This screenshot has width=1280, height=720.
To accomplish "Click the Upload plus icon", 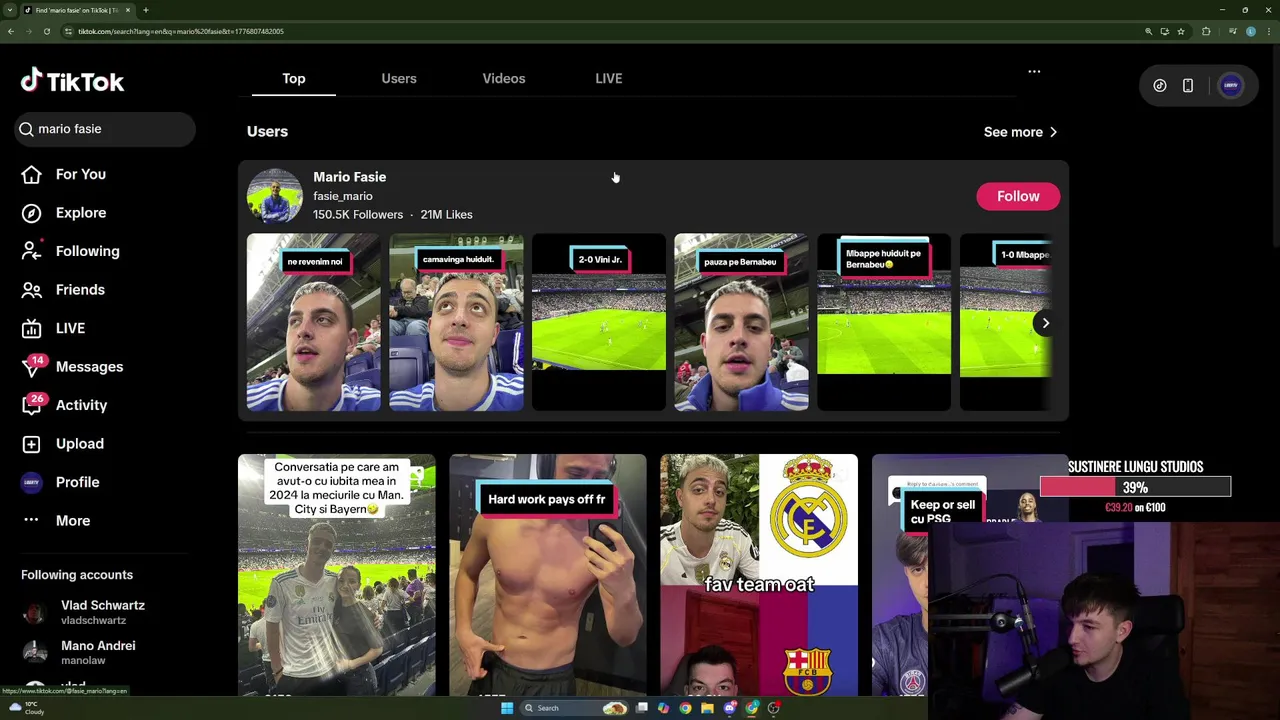I will (x=31, y=444).
